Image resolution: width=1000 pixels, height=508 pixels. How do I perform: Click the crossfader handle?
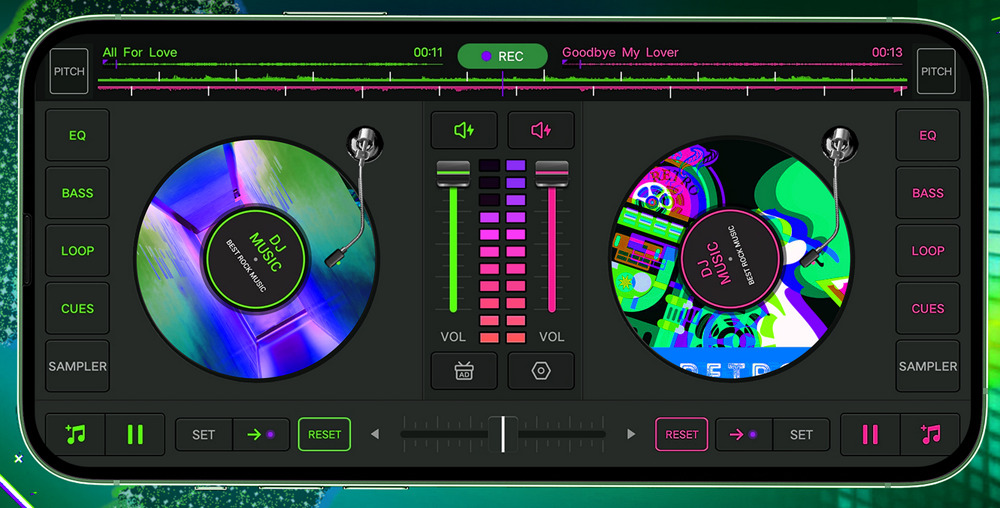pos(503,434)
